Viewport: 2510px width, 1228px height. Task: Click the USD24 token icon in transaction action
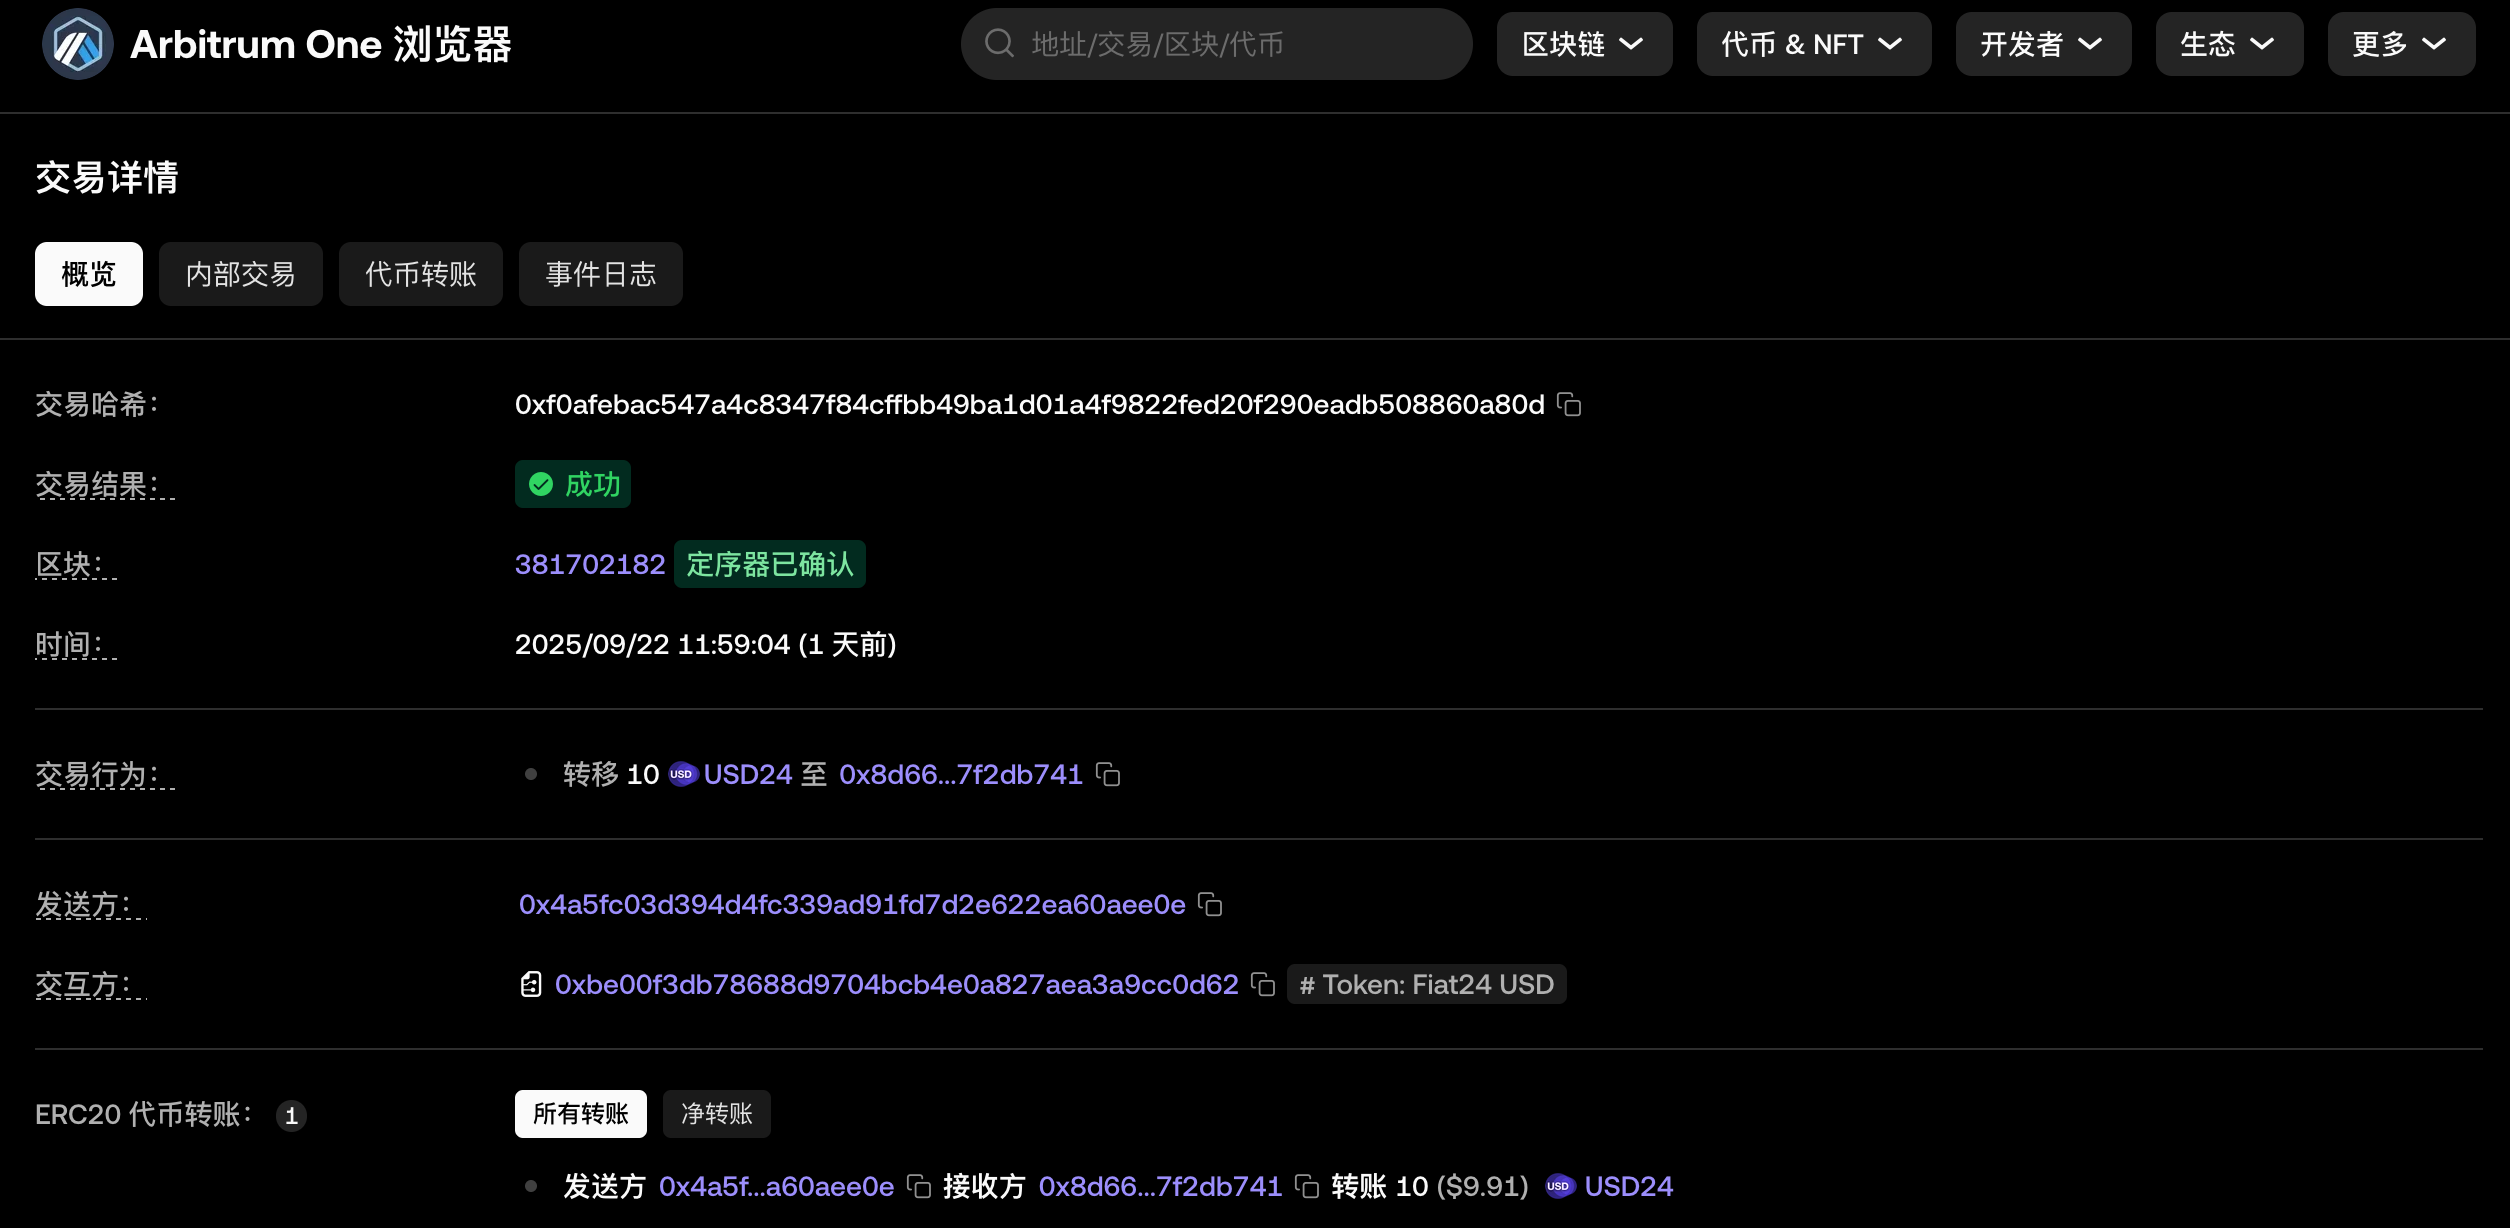[682, 775]
